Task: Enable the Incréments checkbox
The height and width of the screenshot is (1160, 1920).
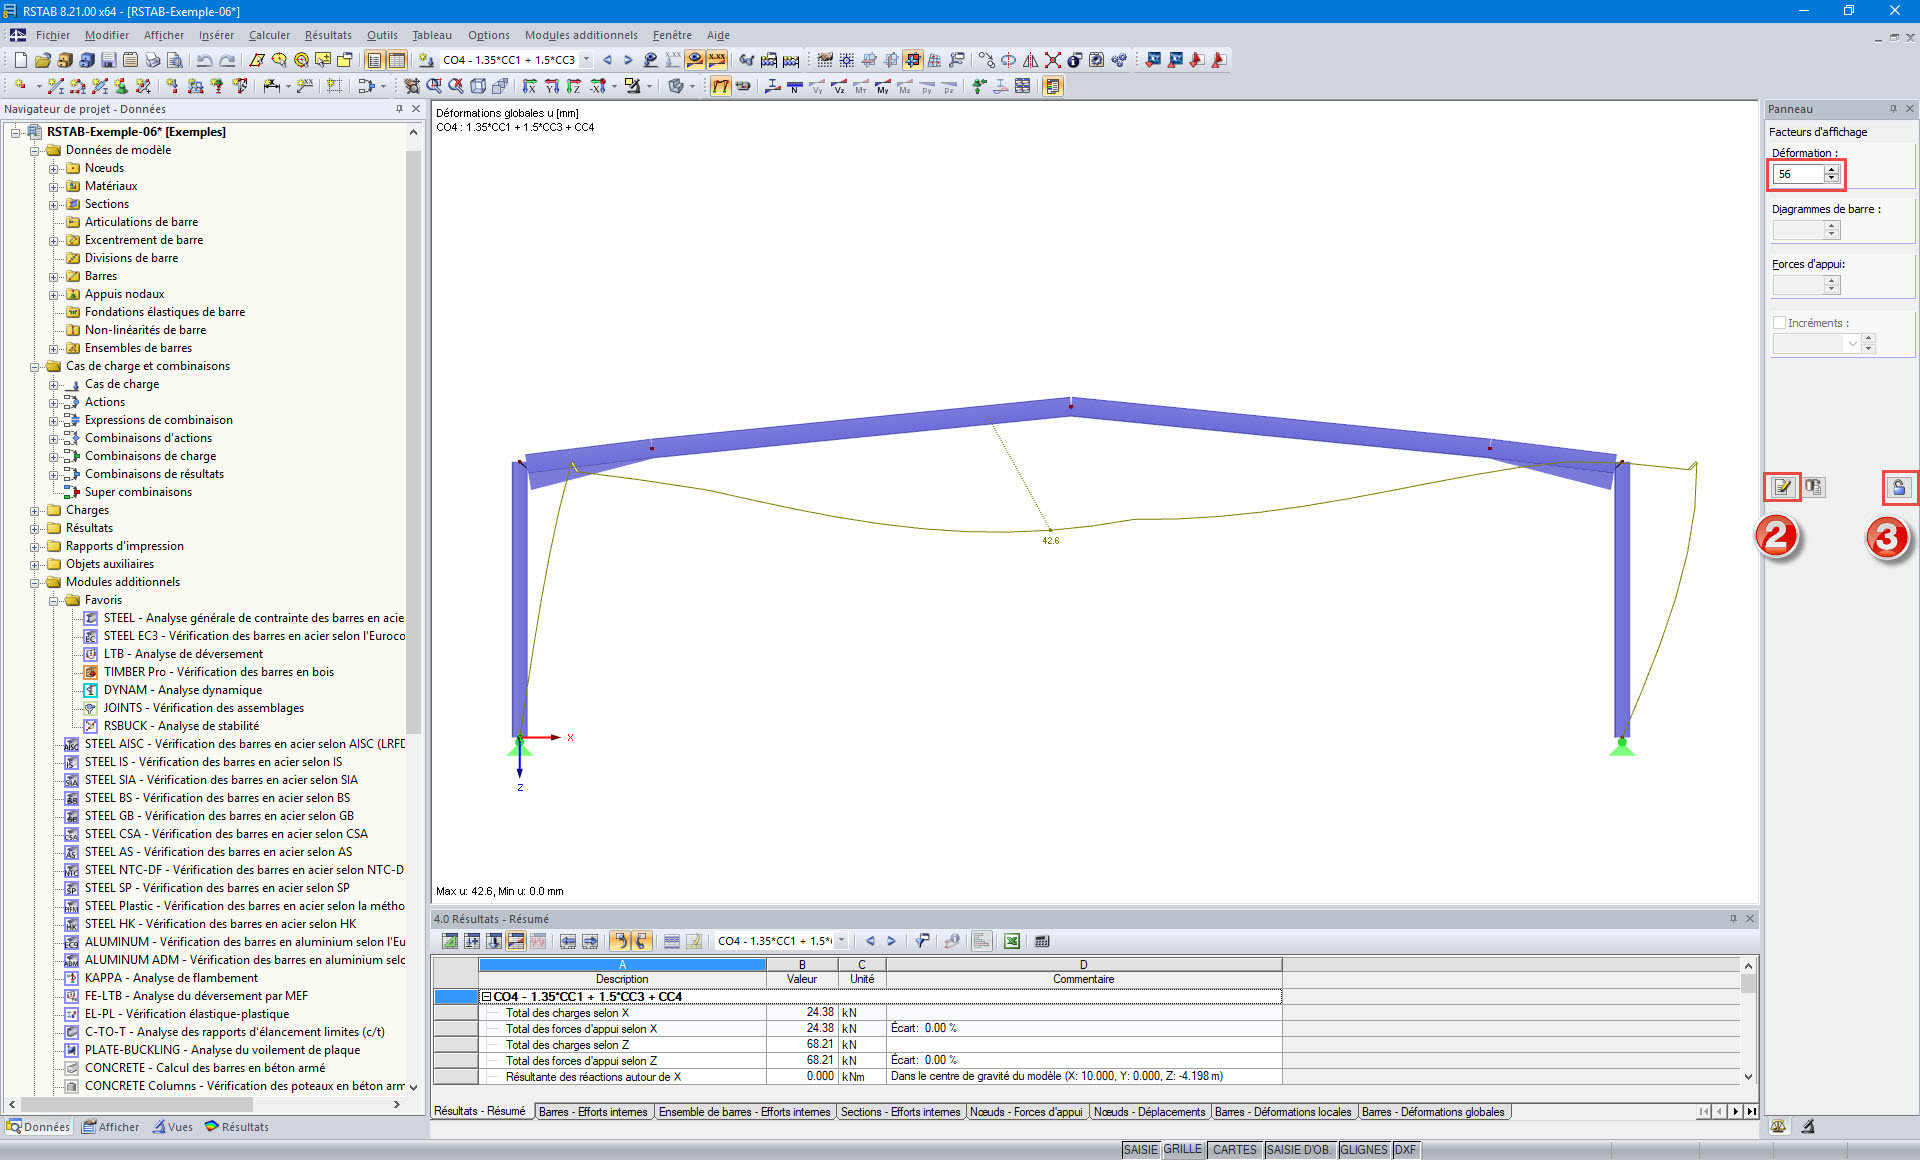Action: (x=1779, y=323)
